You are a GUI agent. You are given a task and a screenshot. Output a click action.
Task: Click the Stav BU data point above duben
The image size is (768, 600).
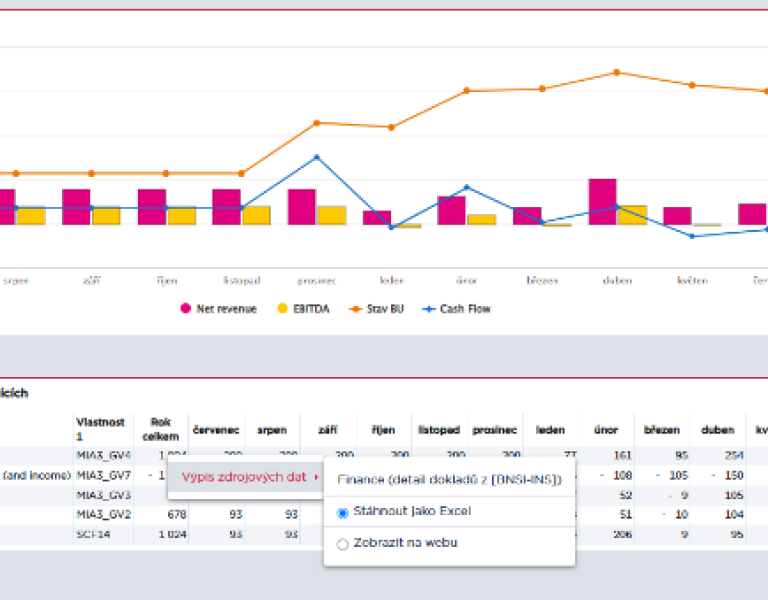tap(617, 72)
